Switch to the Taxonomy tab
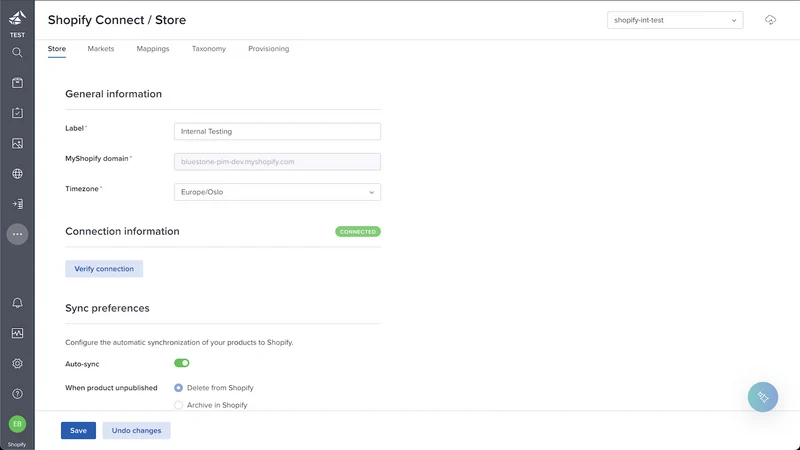Screen dimensions: 800x450 click(x=209, y=49)
